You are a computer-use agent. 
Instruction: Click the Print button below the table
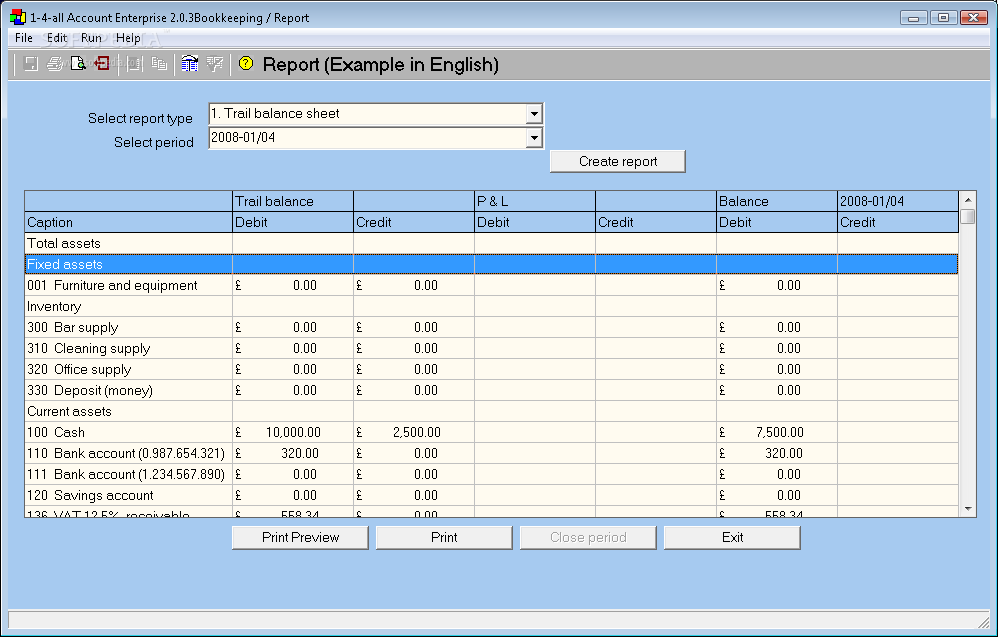pyautogui.click(x=444, y=537)
